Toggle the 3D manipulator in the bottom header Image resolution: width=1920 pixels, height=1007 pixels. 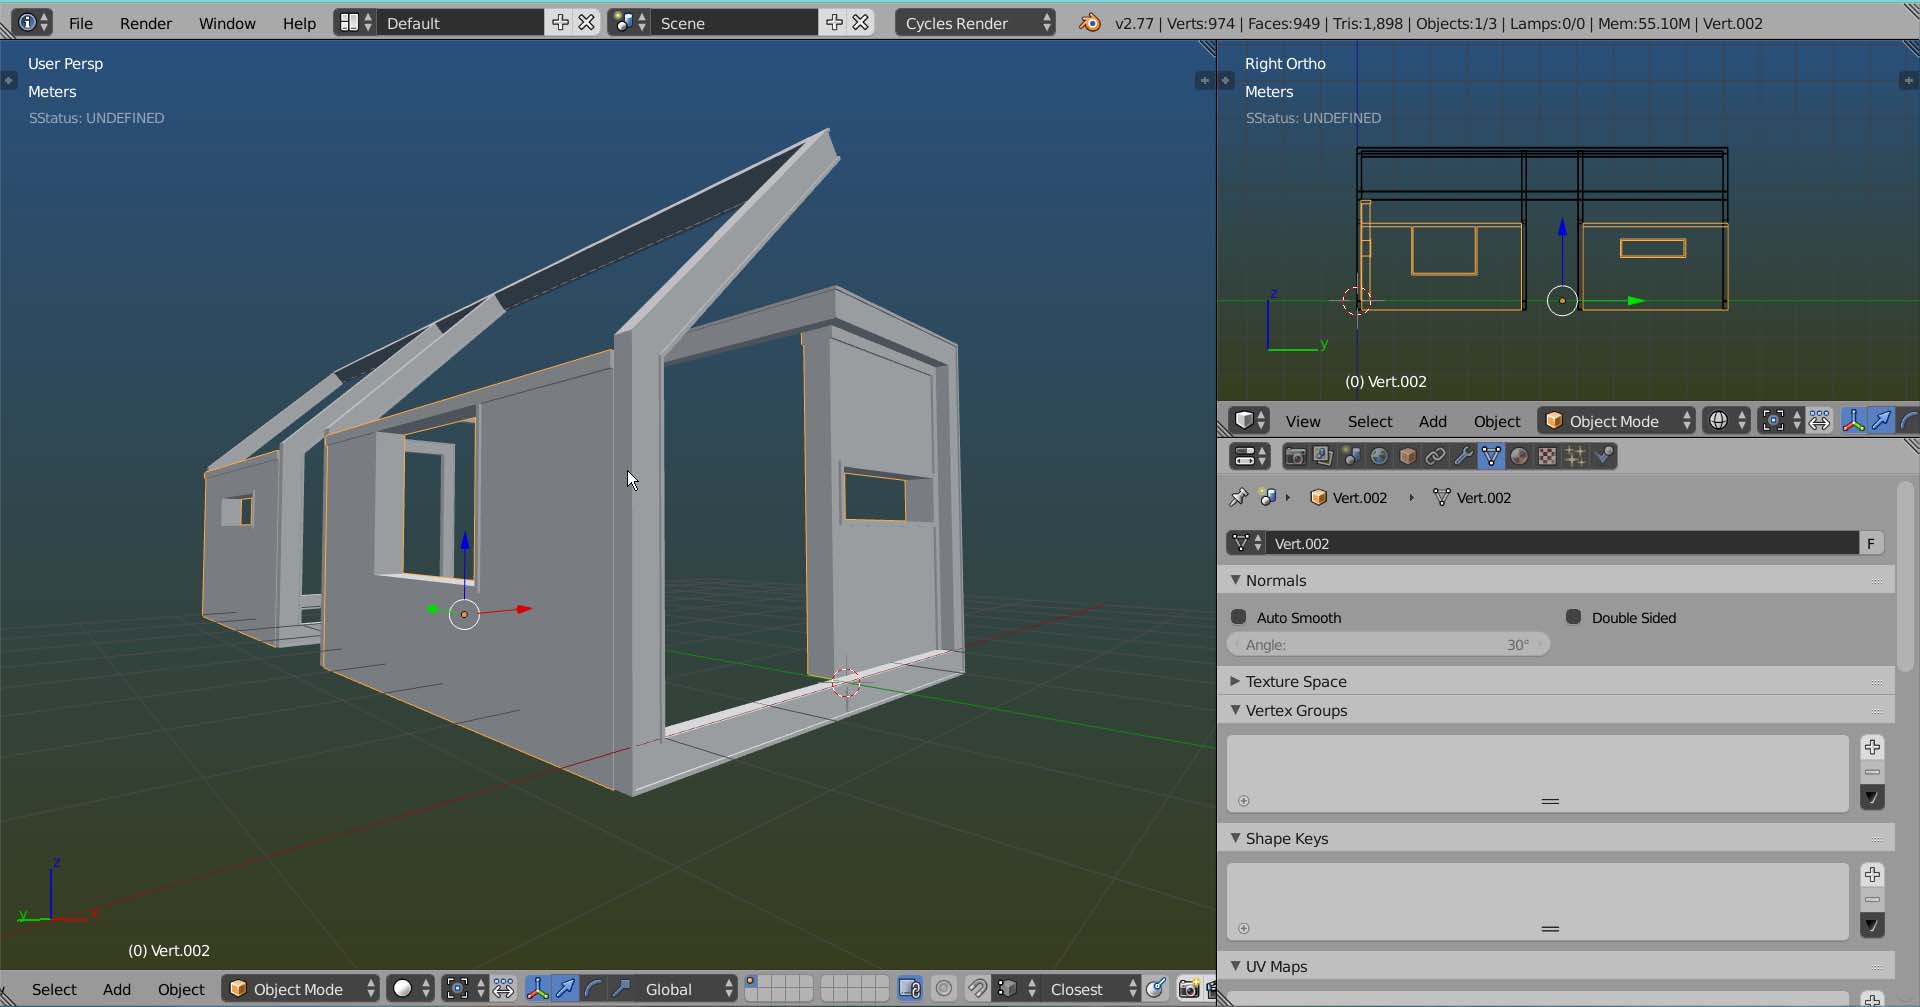click(537, 989)
